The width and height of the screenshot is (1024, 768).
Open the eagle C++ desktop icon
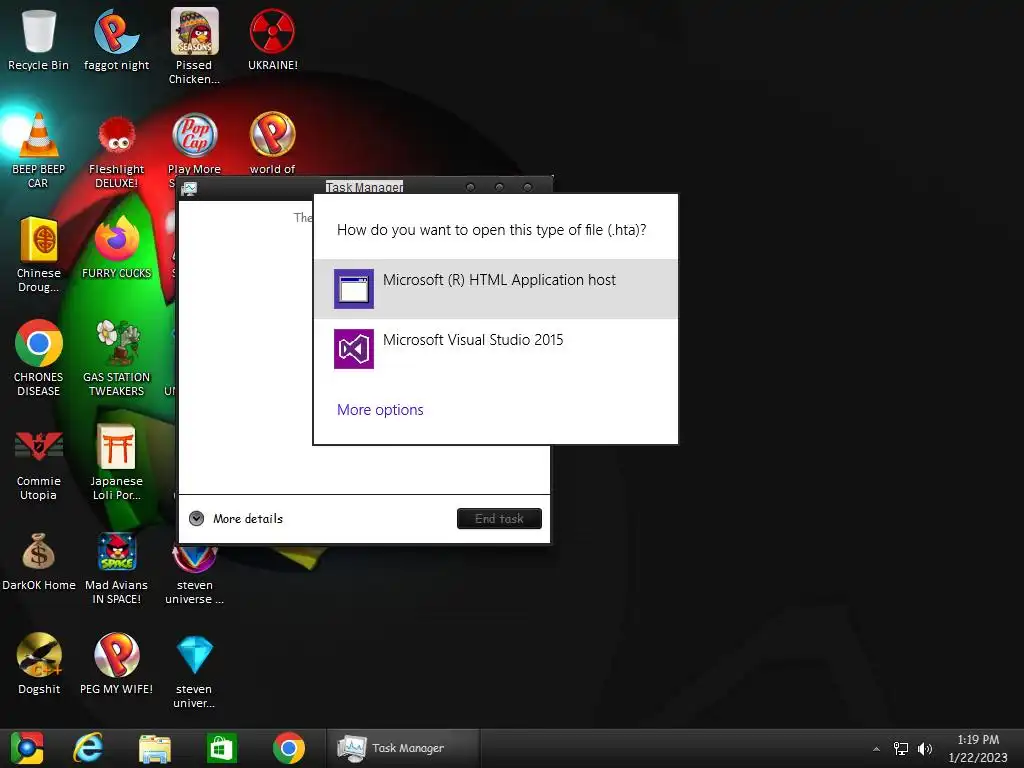click(39, 663)
